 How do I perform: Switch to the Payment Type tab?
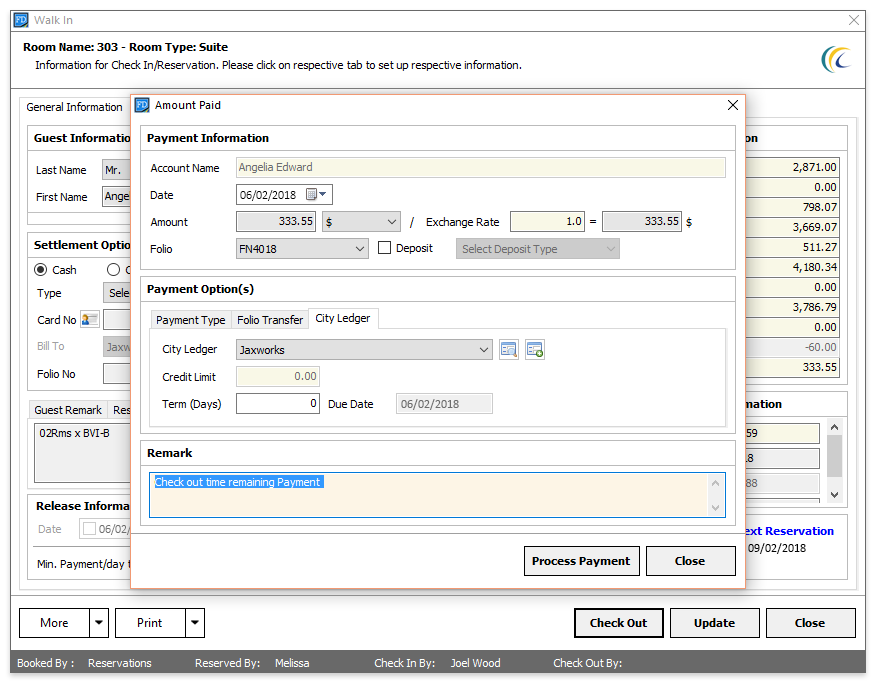point(191,319)
